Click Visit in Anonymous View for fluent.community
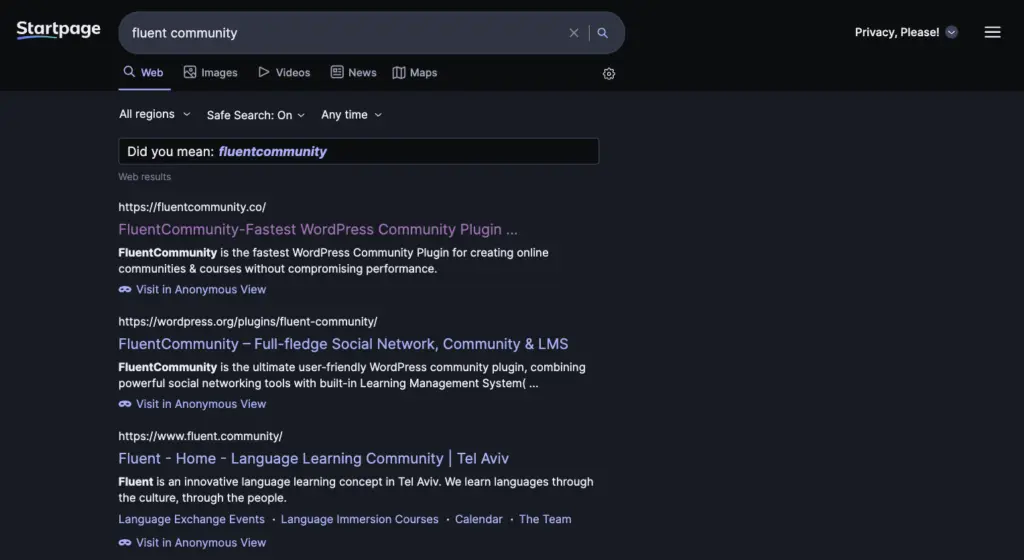 pos(200,542)
